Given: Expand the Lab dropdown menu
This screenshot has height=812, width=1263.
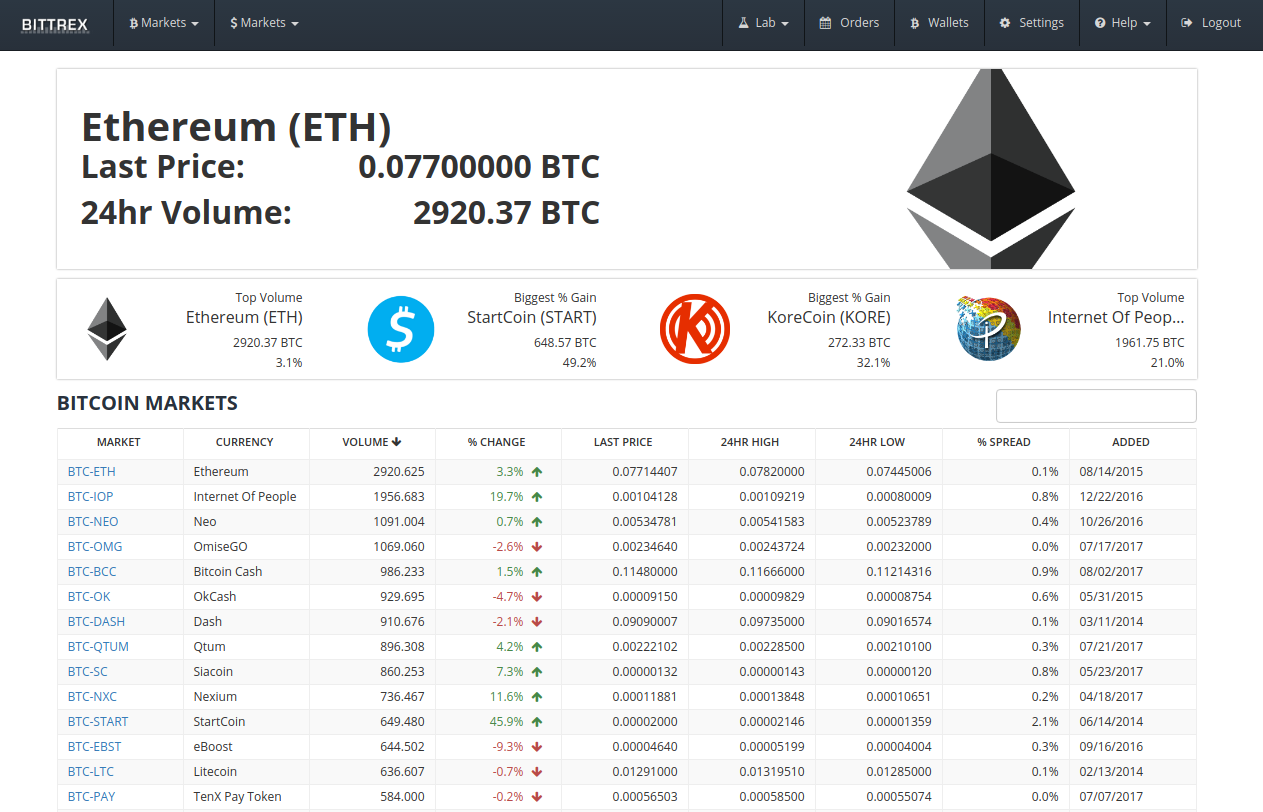Looking at the screenshot, I should click(x=764, y=23).
